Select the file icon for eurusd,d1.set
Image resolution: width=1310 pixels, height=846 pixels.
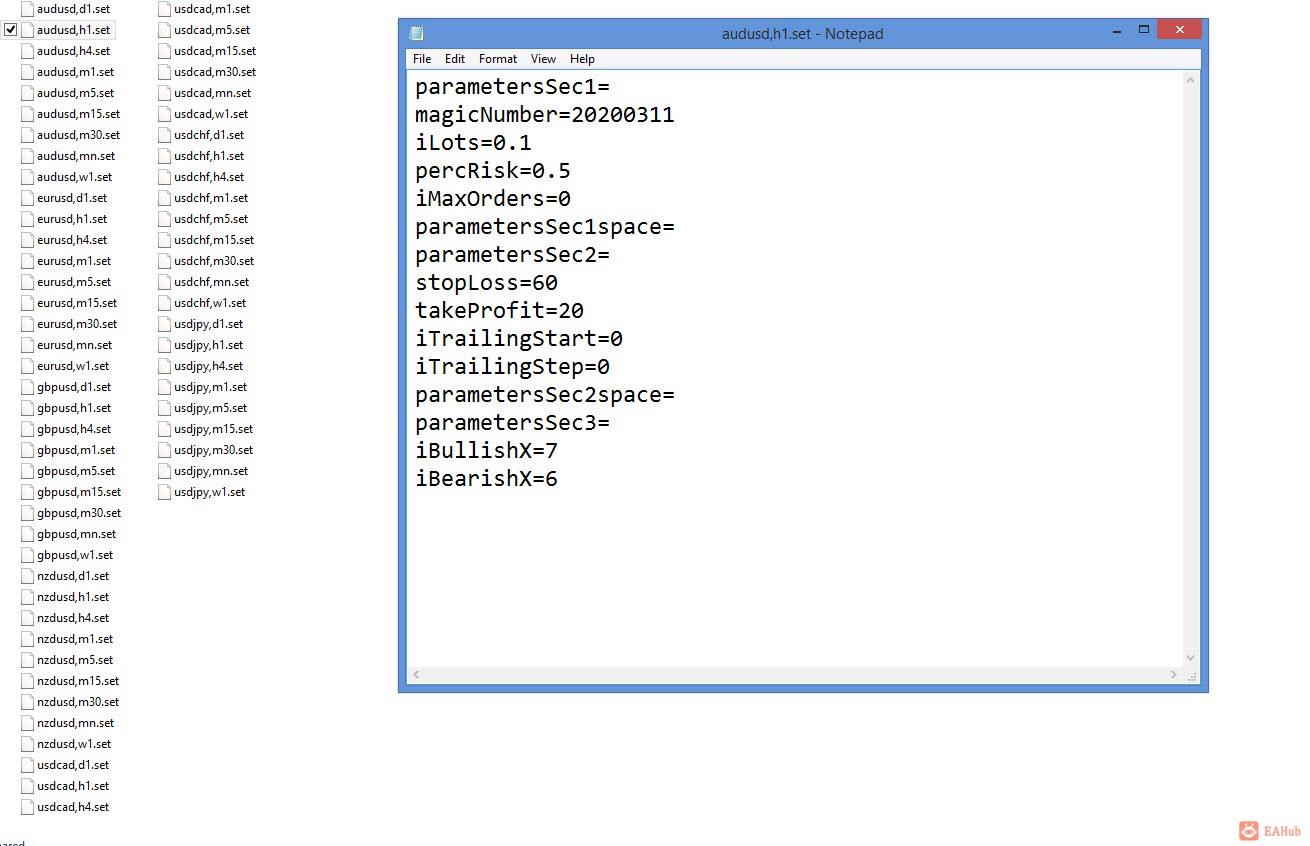[x=28, y=198]
